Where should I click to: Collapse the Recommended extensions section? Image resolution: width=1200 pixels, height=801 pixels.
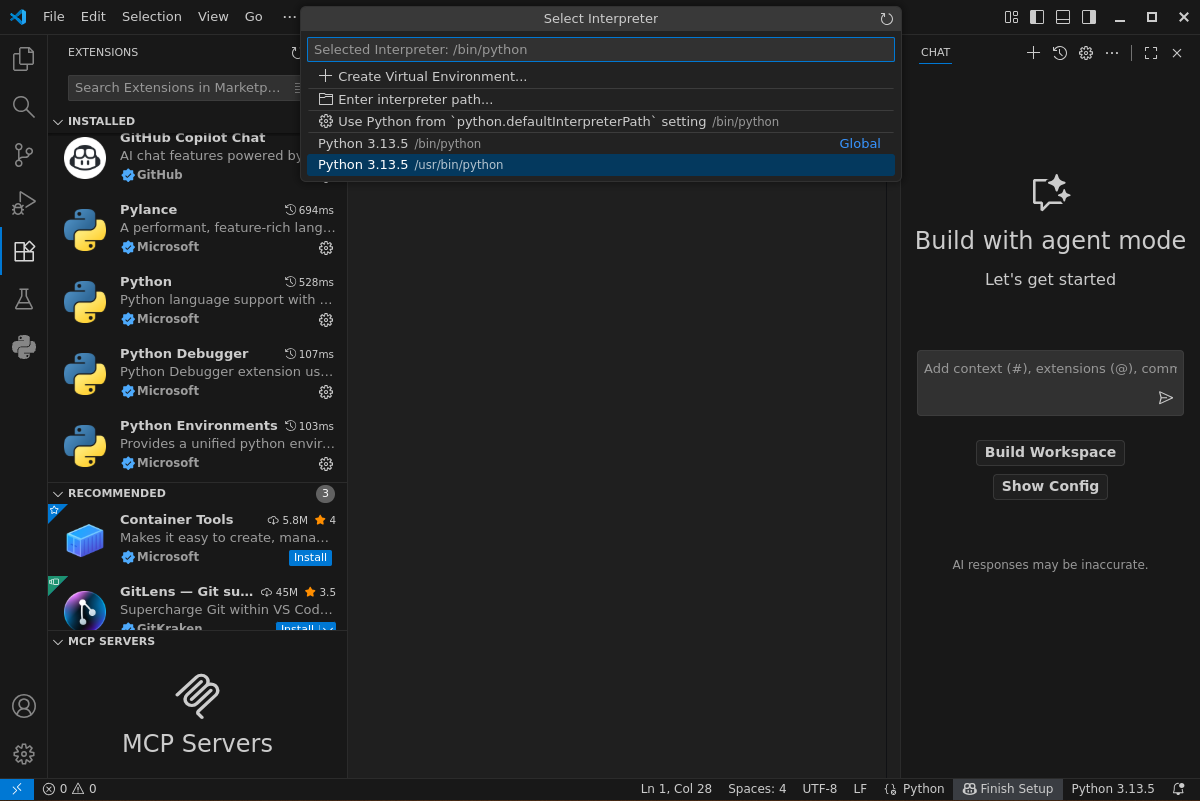coord(58,494)
